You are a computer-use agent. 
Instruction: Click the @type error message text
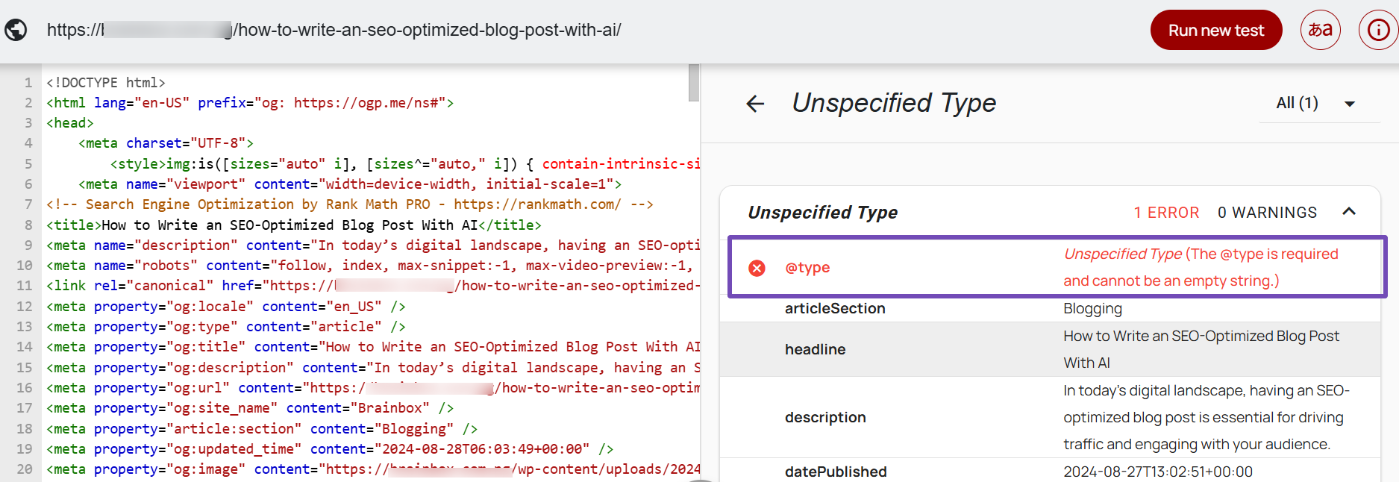(1200, 268)
